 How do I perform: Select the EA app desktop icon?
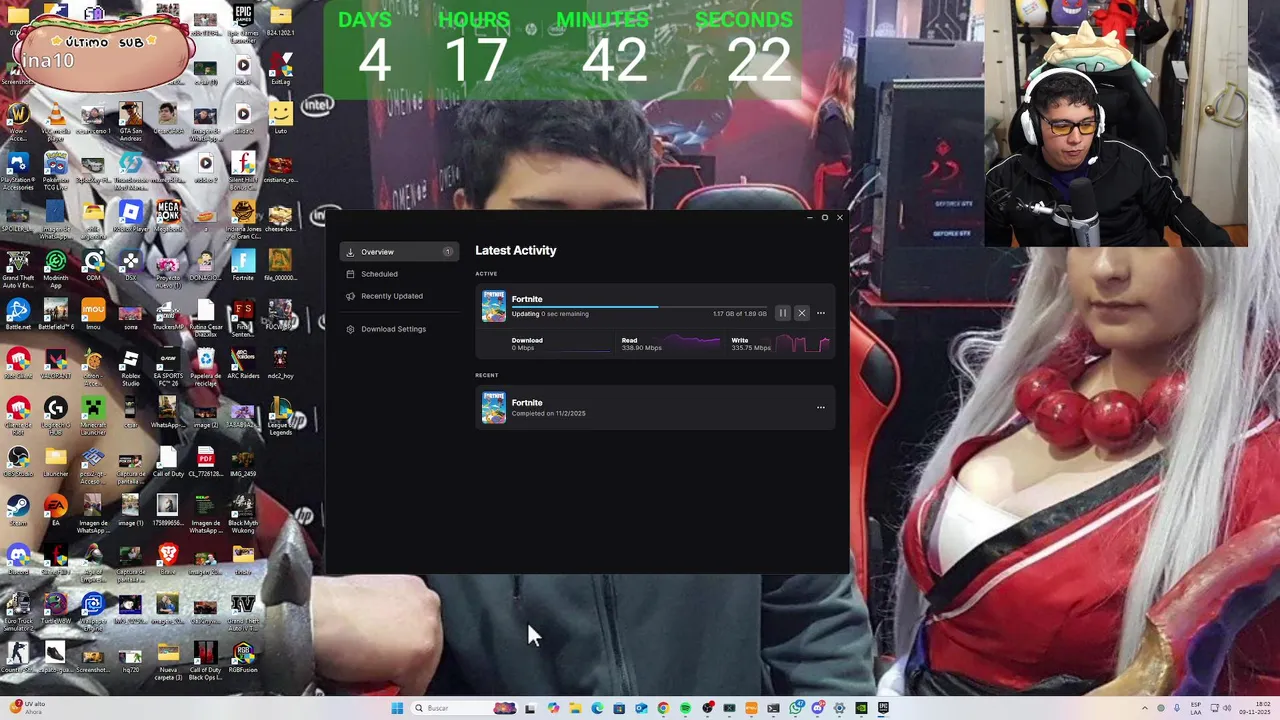pos(56,510)
